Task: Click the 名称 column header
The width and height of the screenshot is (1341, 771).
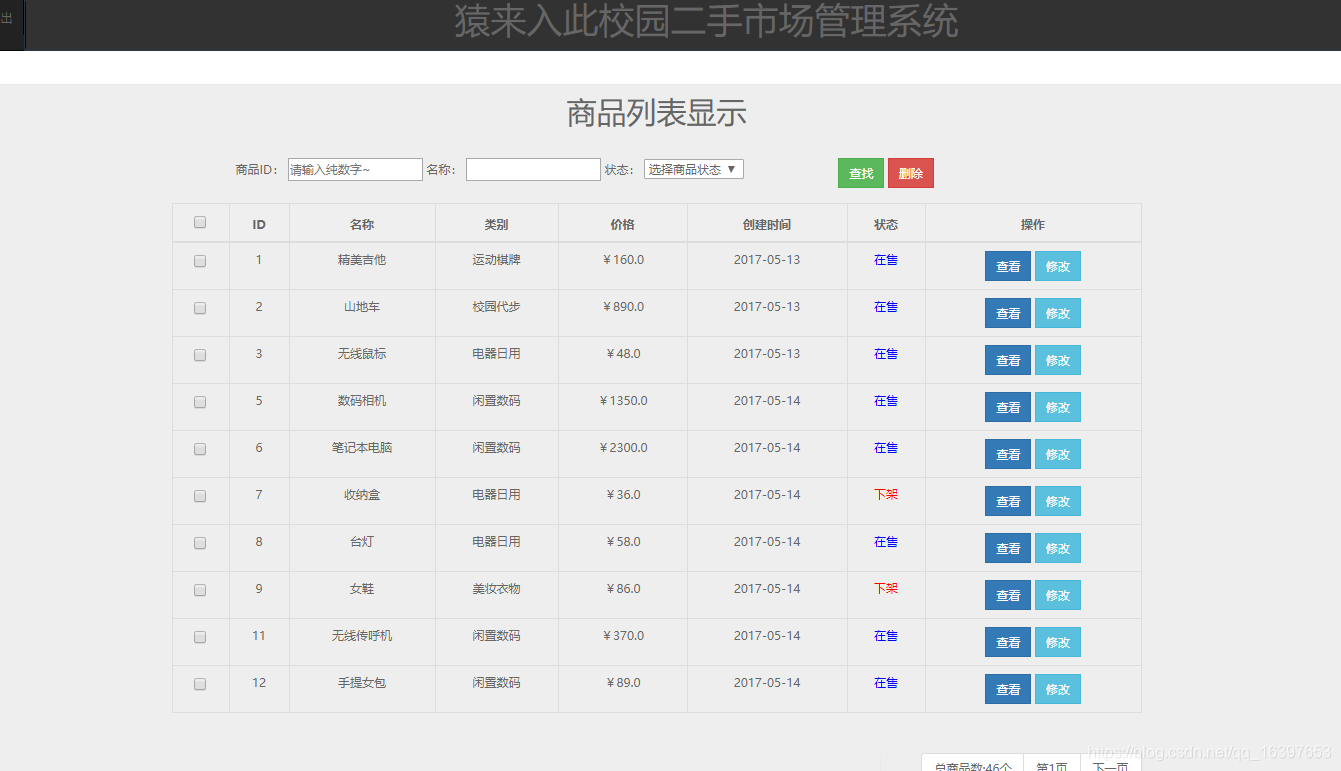Action: tap(362, 224)
